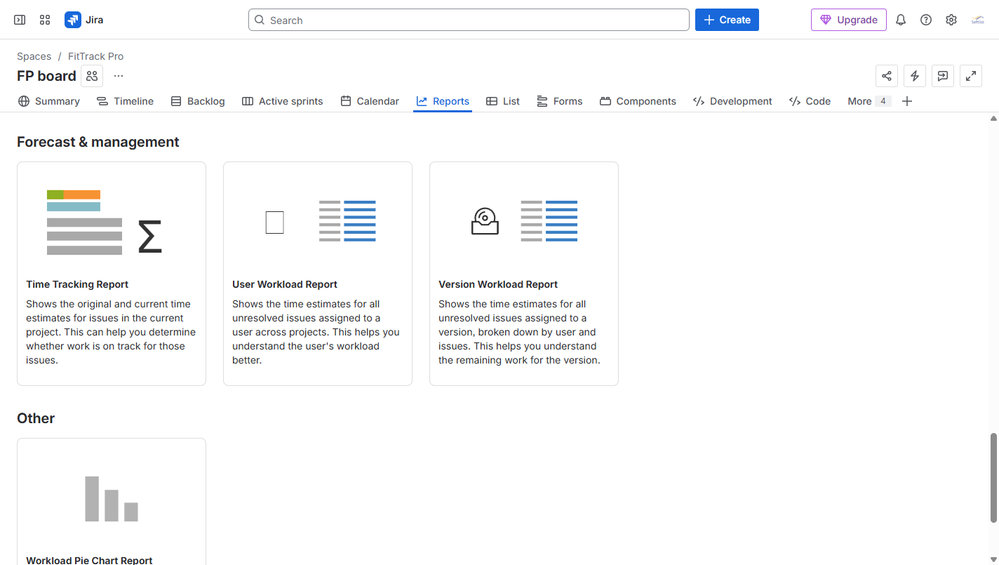Open the settings gear icon
999x565 pixels.
click(951, 20)
